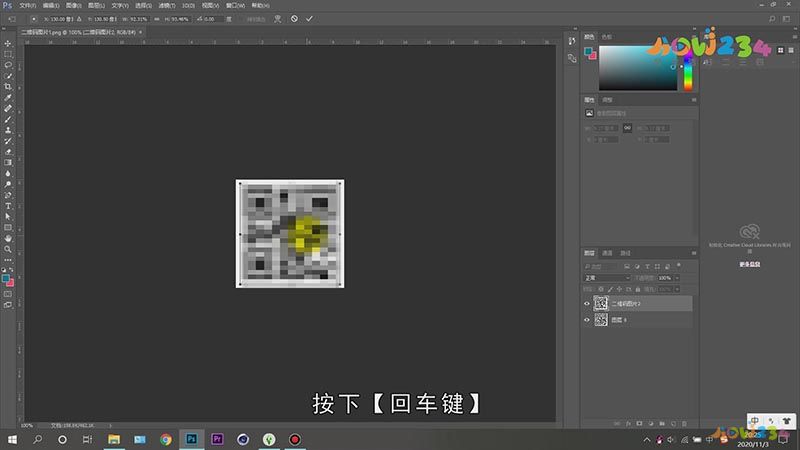This screenshot has width=800, height=450.
Task: Select the Quick Selection tool
Action: (x=8, y=76)
